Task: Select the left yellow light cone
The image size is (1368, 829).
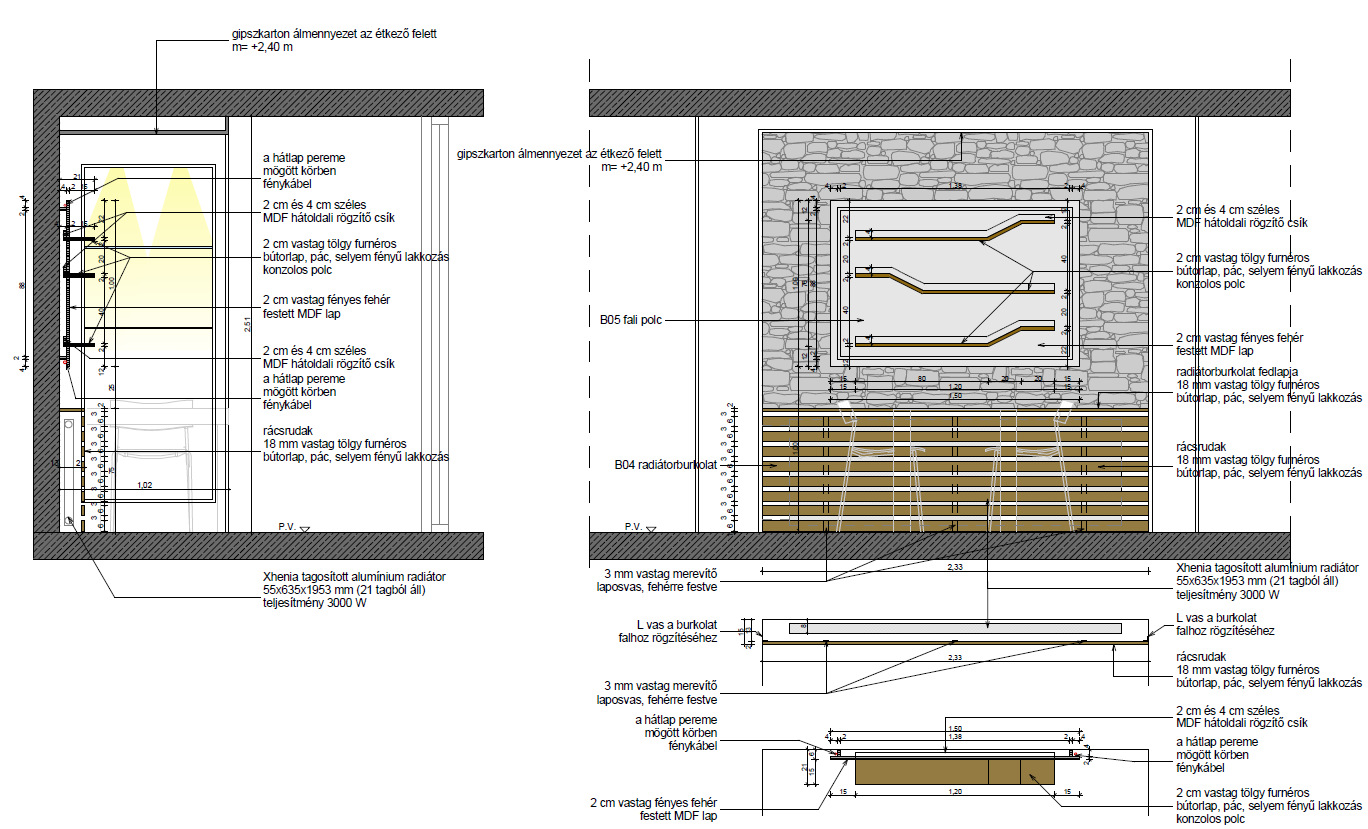Action: point(115,210)
